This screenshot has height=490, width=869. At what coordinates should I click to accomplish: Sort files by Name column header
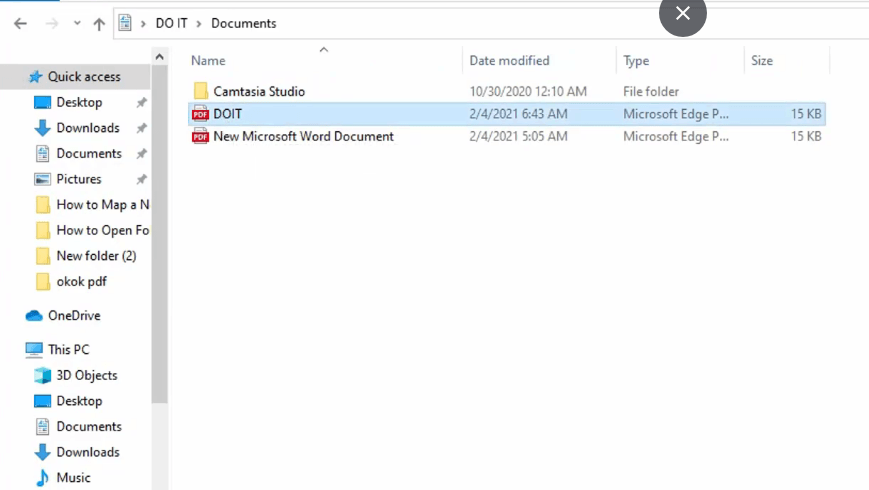click(x=208, y=60)
